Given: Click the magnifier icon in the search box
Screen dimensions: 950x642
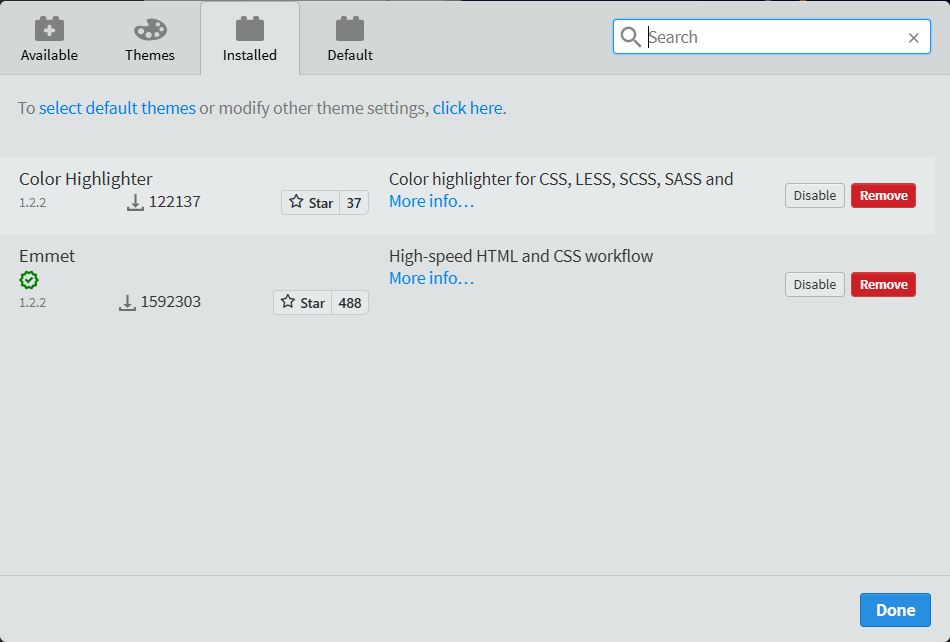Looking at the screenshot, I should tap(631, 36).
